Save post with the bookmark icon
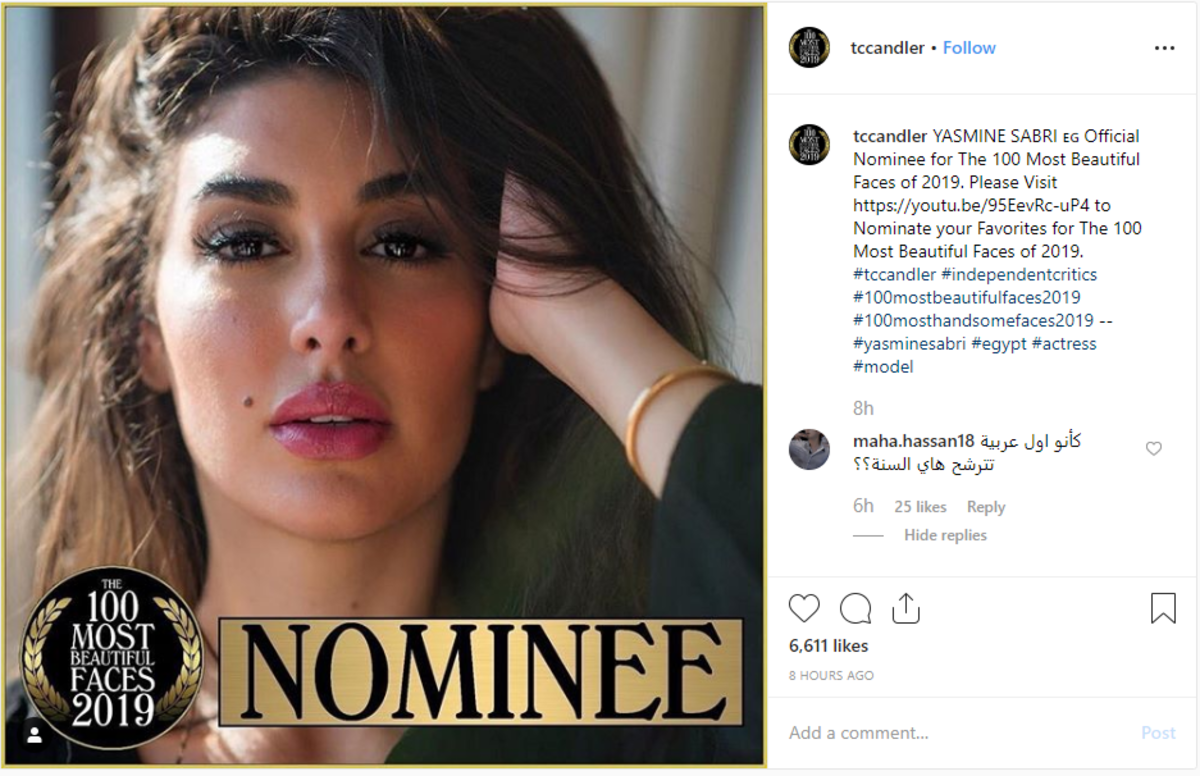This screenshot has width=1200, height=776. 1163,608
